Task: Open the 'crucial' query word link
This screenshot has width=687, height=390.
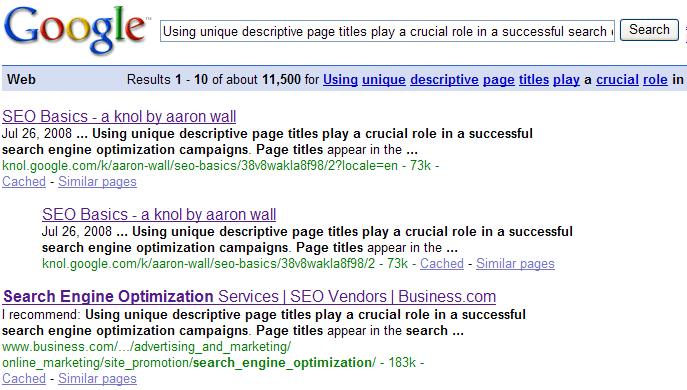Action: coord(617,79)
